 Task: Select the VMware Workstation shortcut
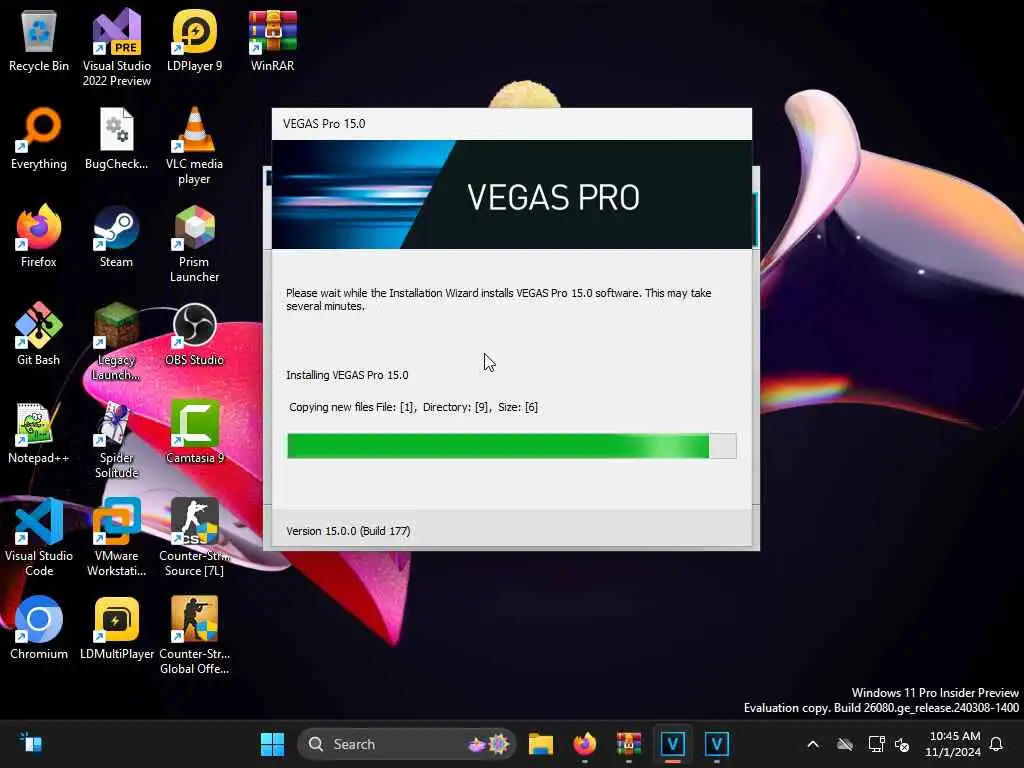click(x=116, y=538)
